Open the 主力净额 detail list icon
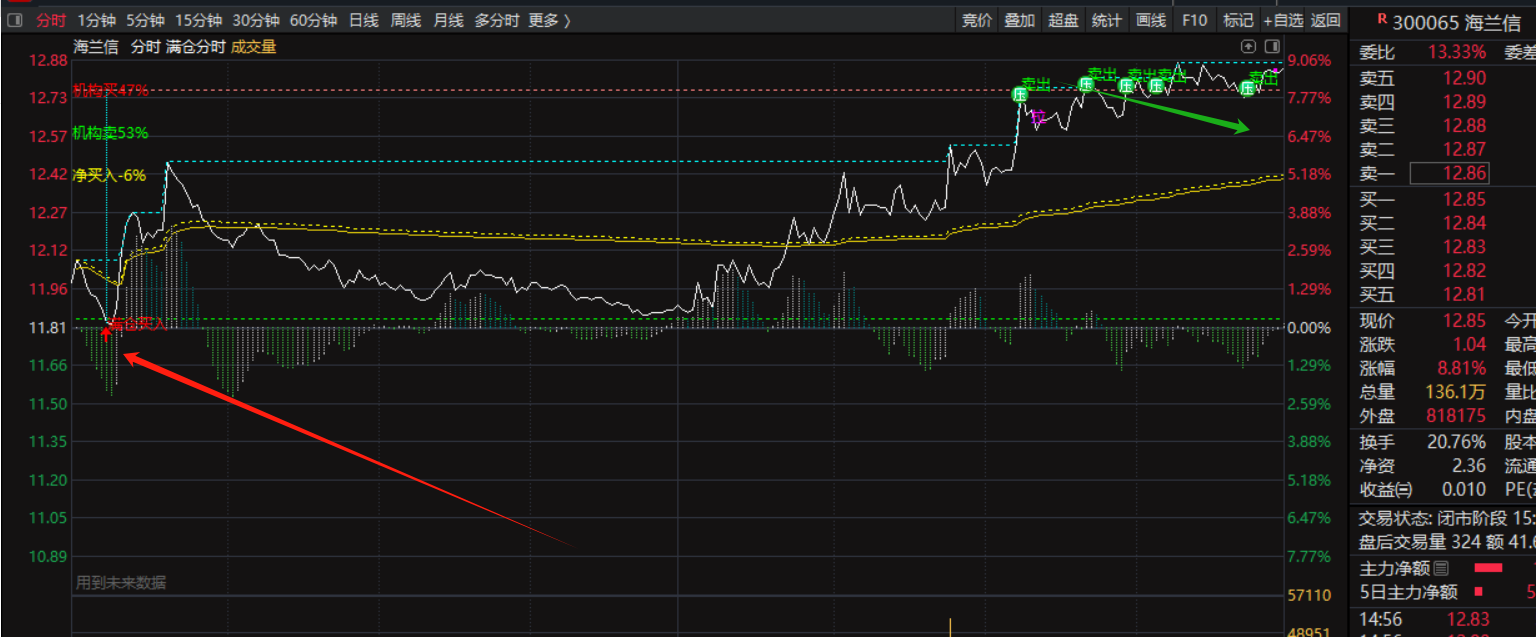 pyautogui.click(x=1441, y=569)
